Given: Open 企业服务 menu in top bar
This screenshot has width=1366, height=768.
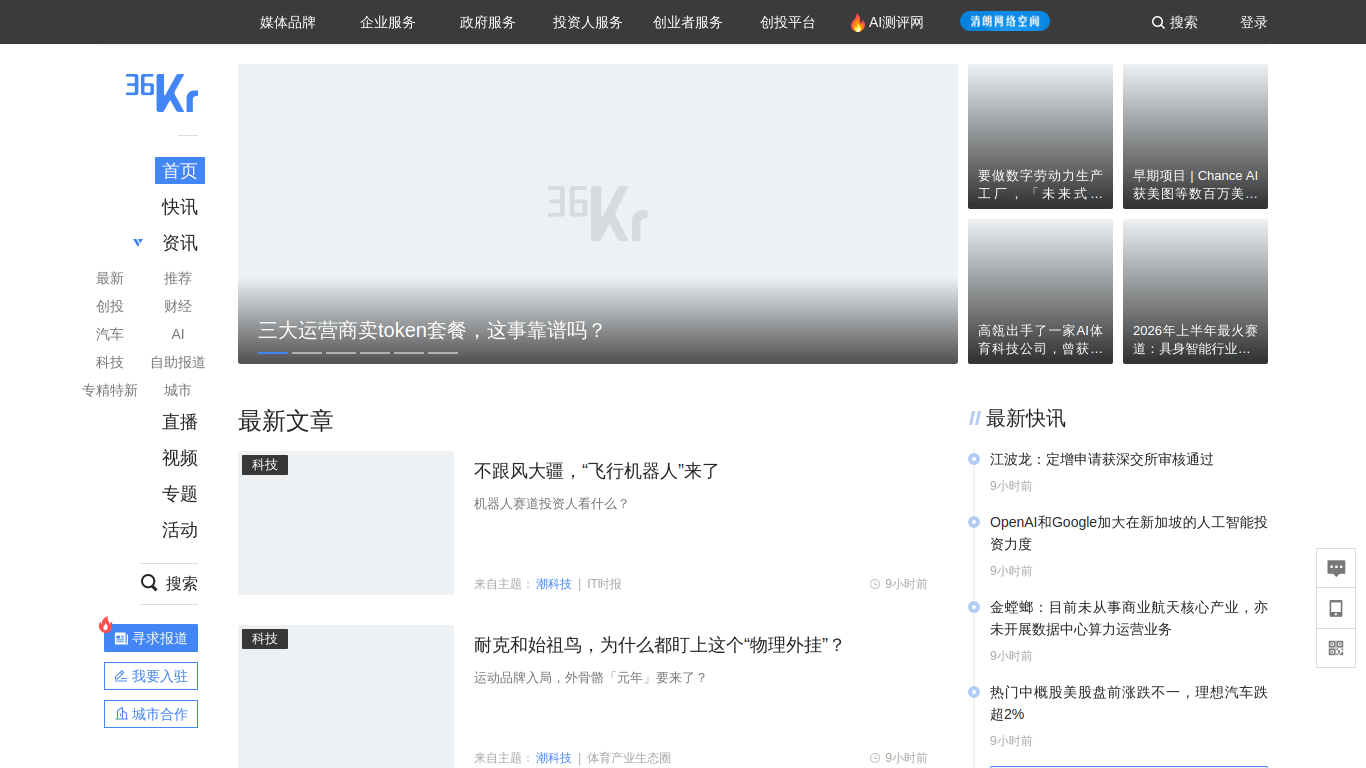Looking at the screenshot, I should [388, 22].
